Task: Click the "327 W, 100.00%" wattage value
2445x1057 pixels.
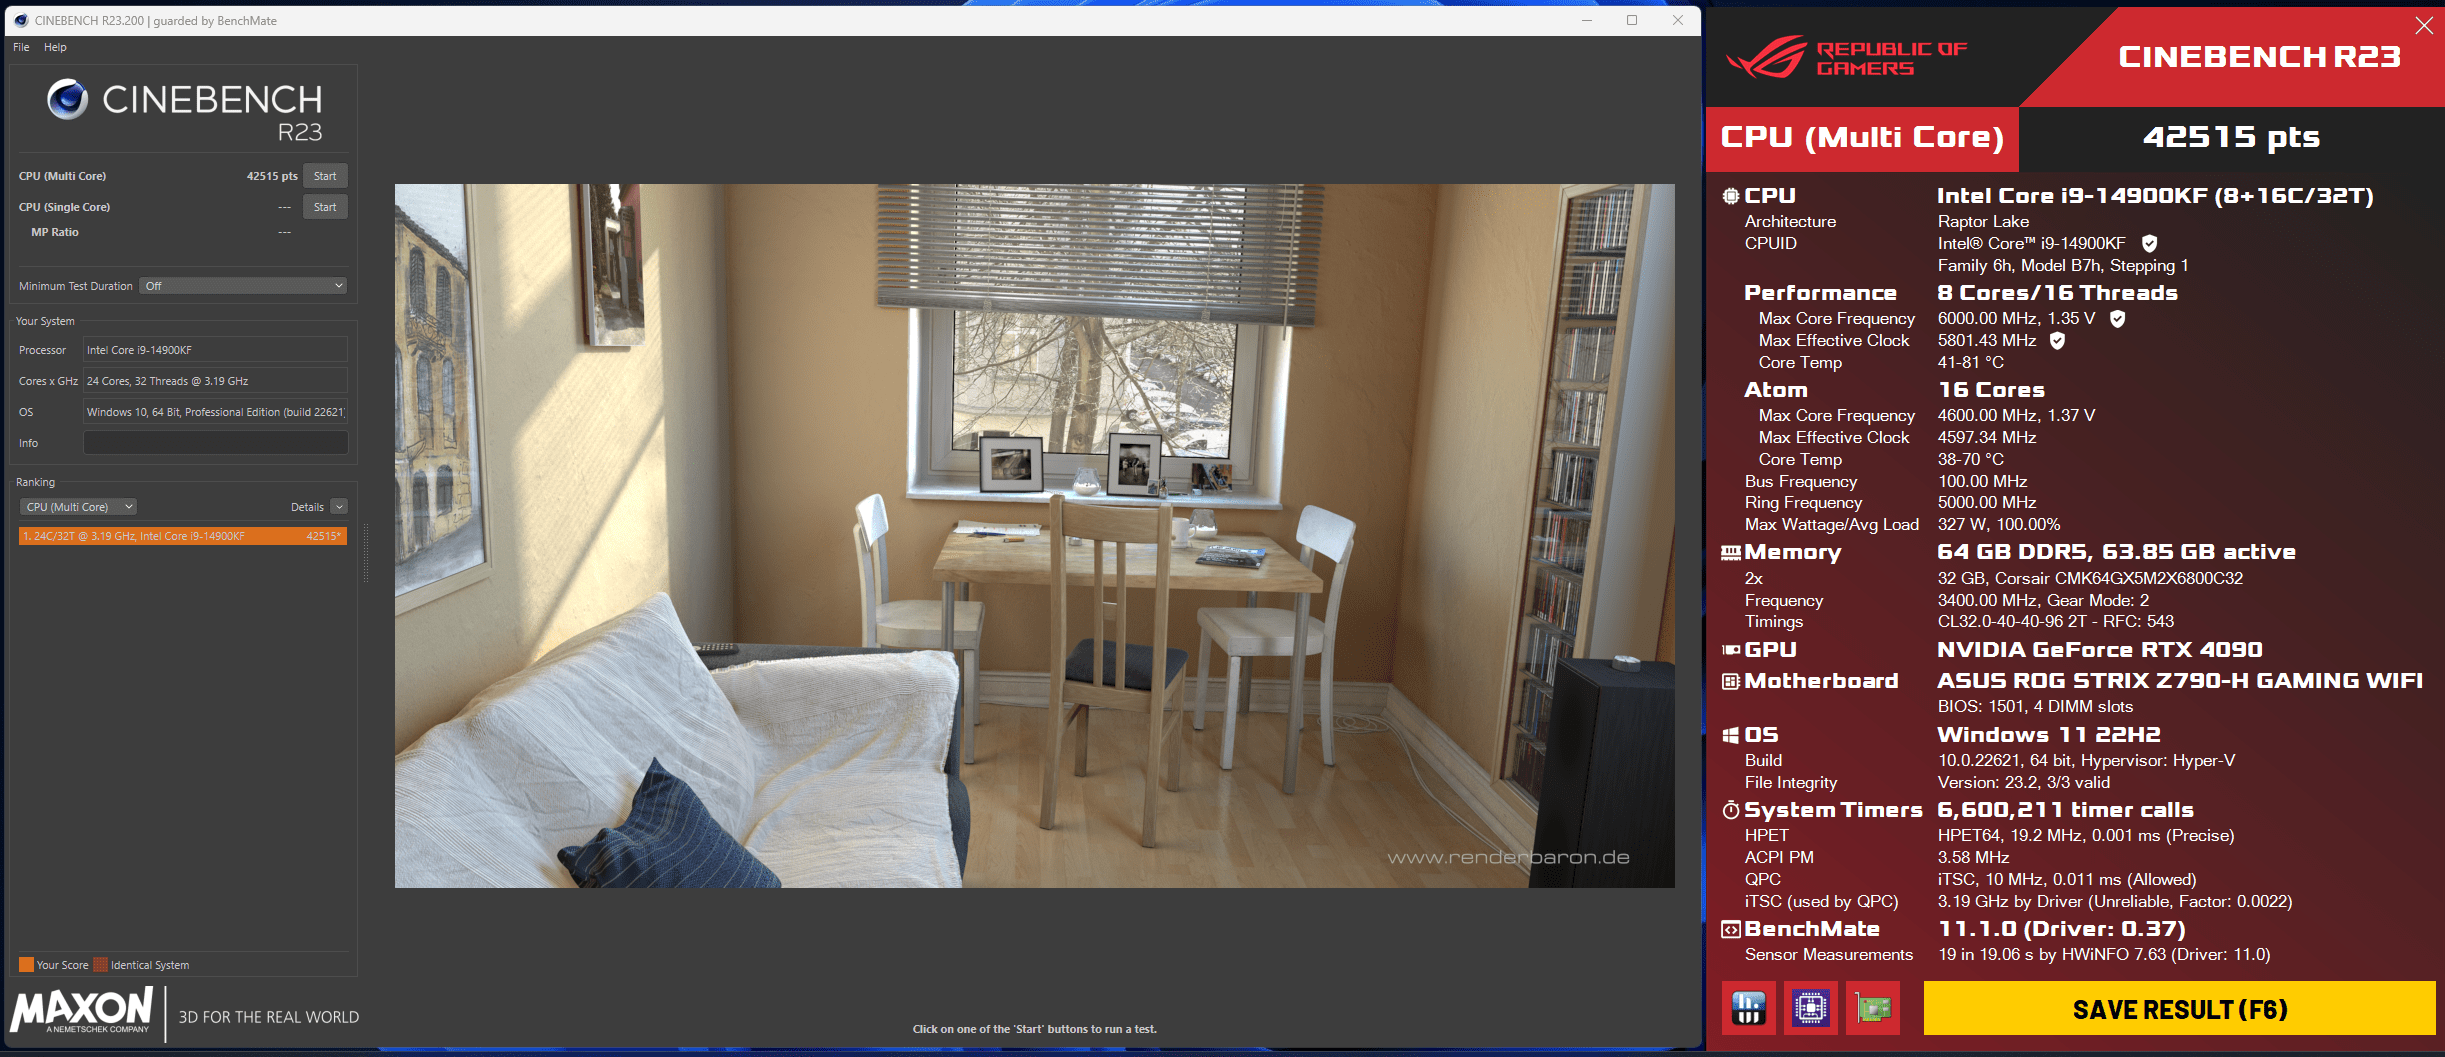Action: click(1998, 525)
